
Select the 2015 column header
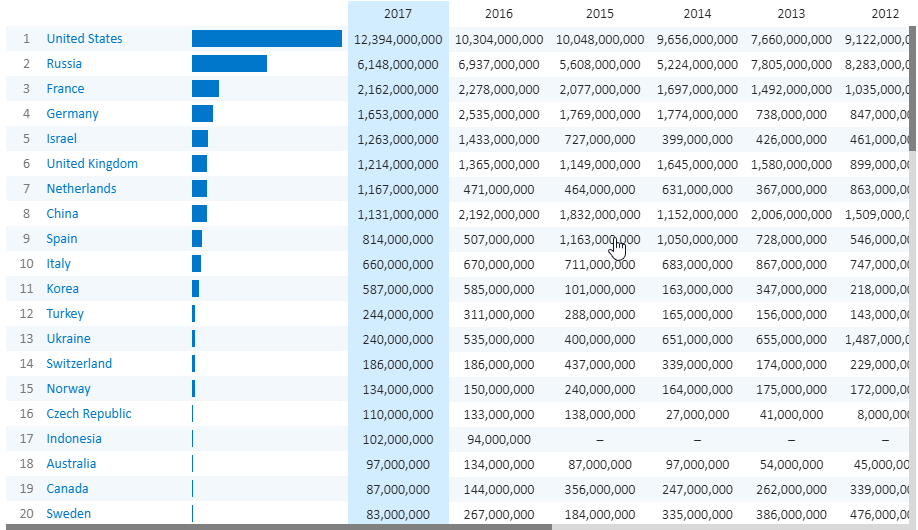click(600, 13)
